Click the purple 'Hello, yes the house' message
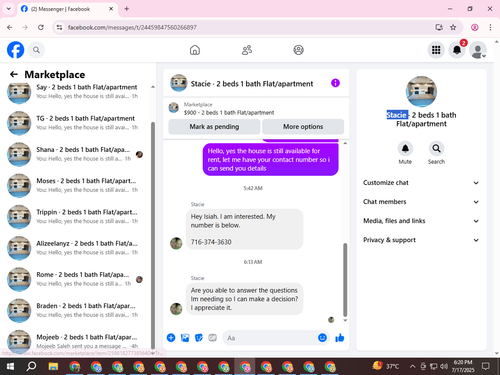The height and width of the screenshot is (375, 500). click(270, 159)
